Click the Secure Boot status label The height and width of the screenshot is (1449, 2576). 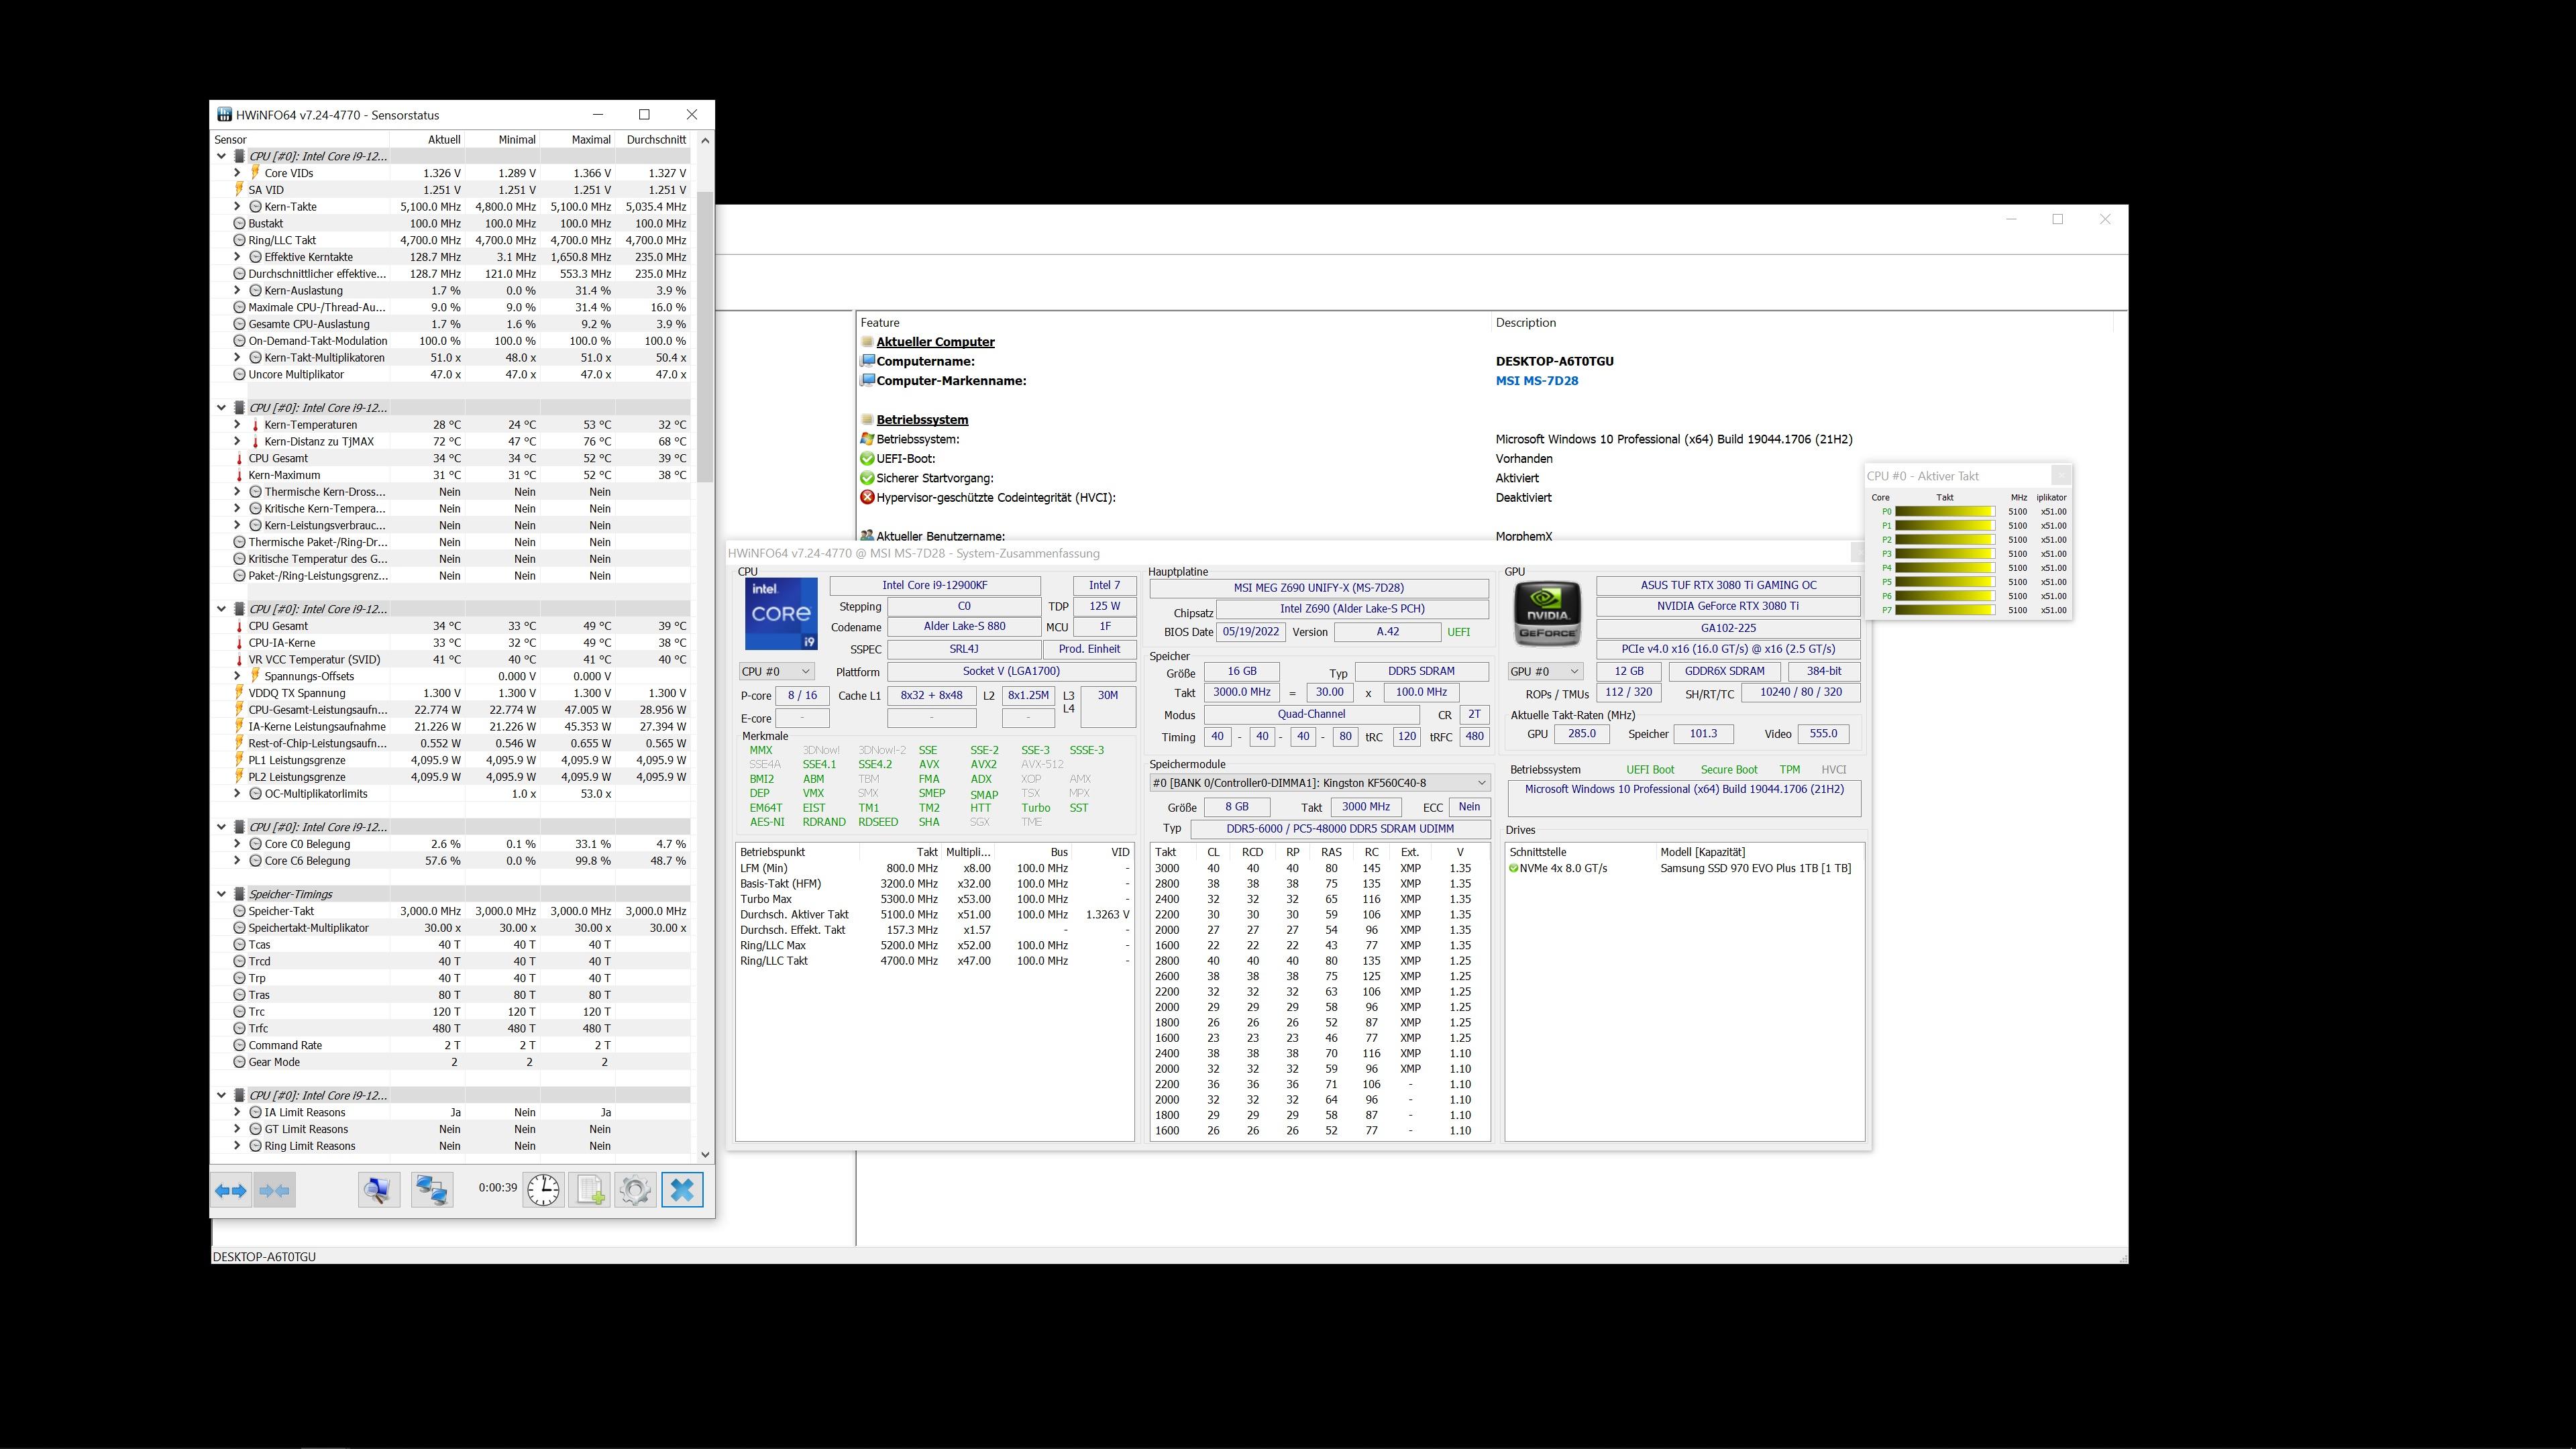point(1728,770)
